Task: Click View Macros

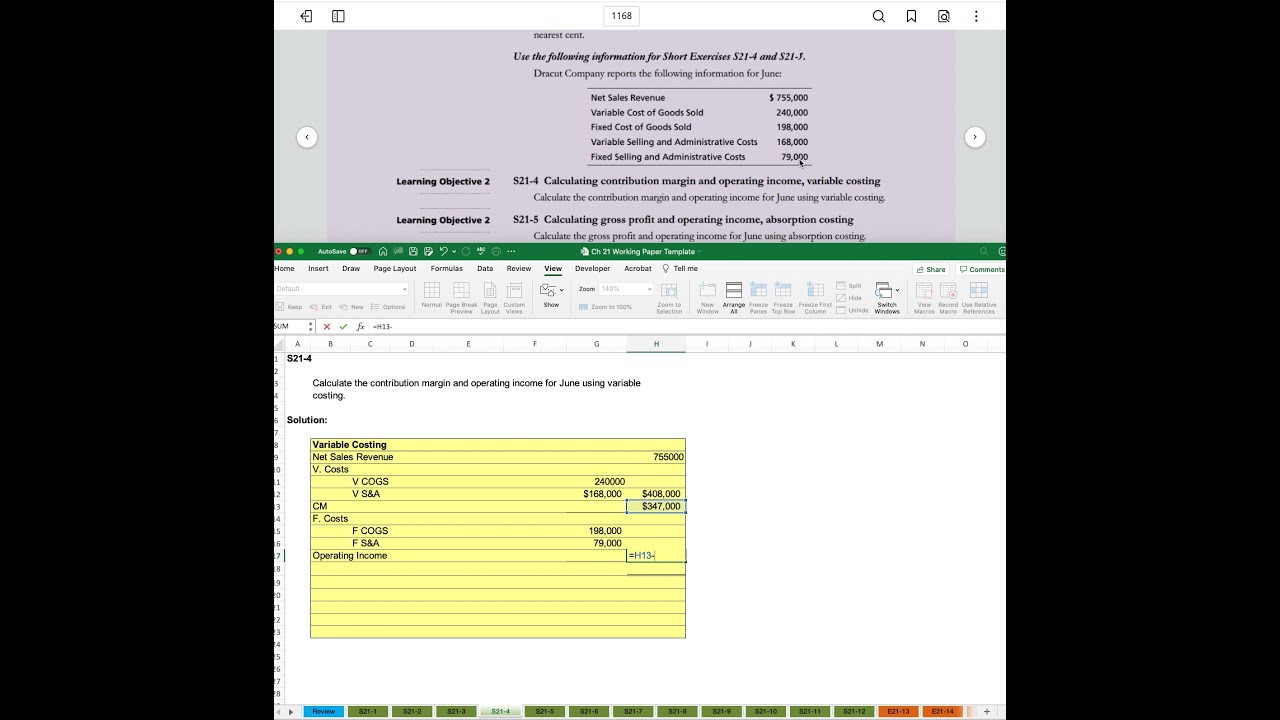Action: [x=924, y=298]
